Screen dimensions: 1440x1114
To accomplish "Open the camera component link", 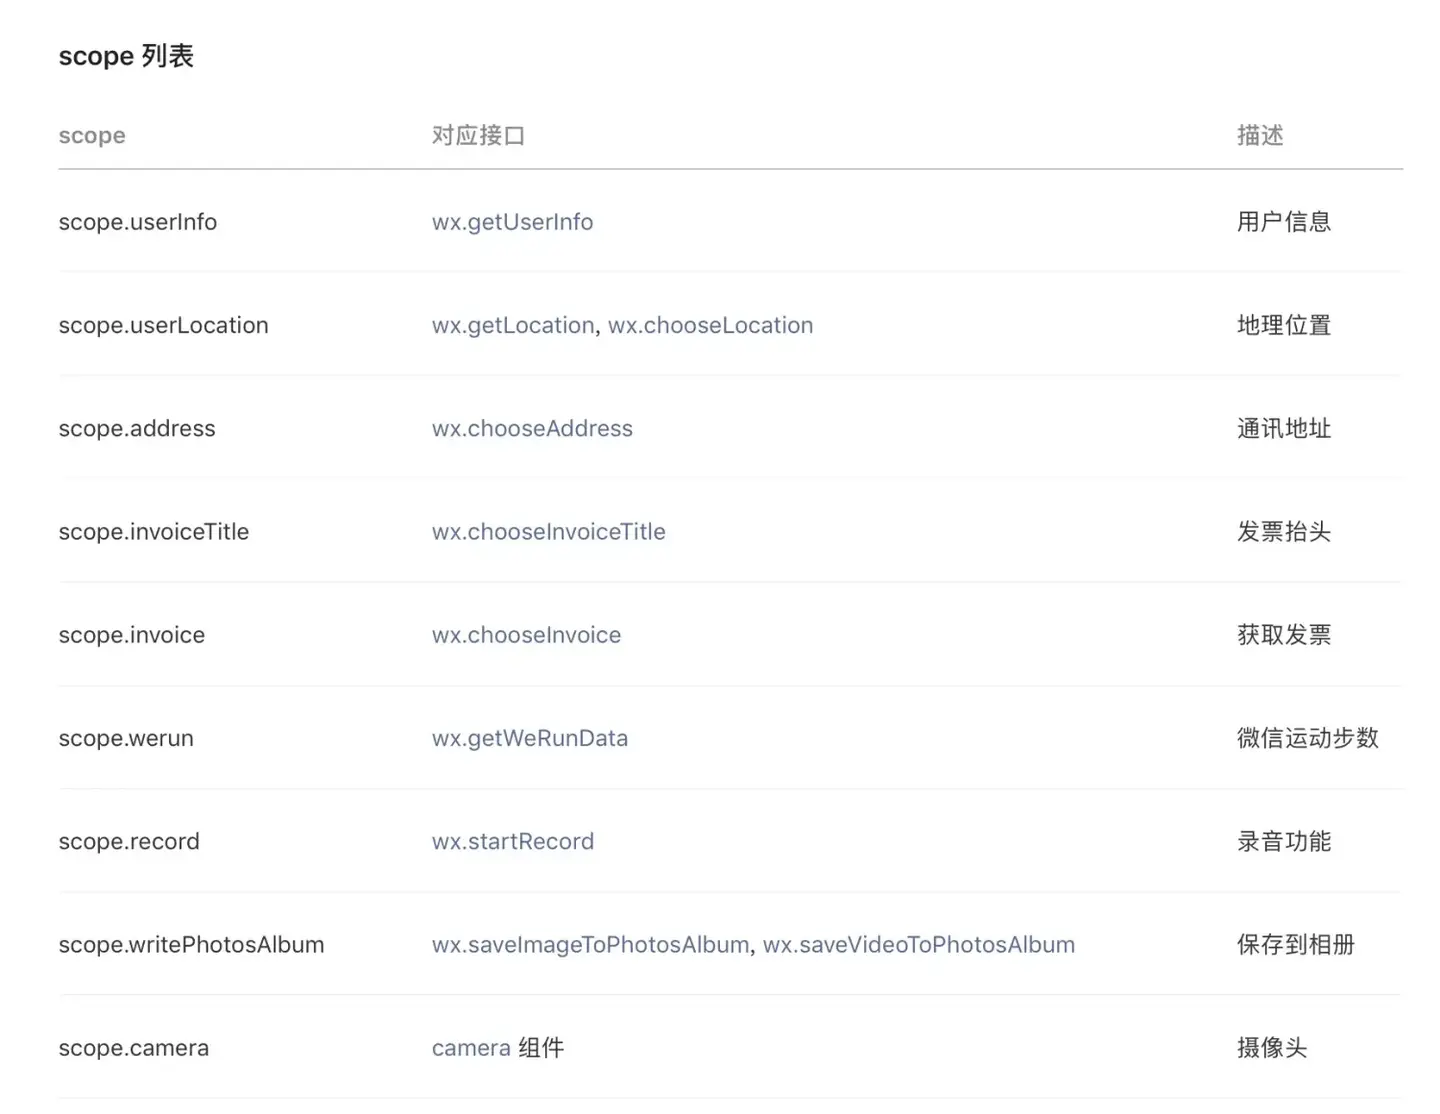I will click(x=471, y=1048).
